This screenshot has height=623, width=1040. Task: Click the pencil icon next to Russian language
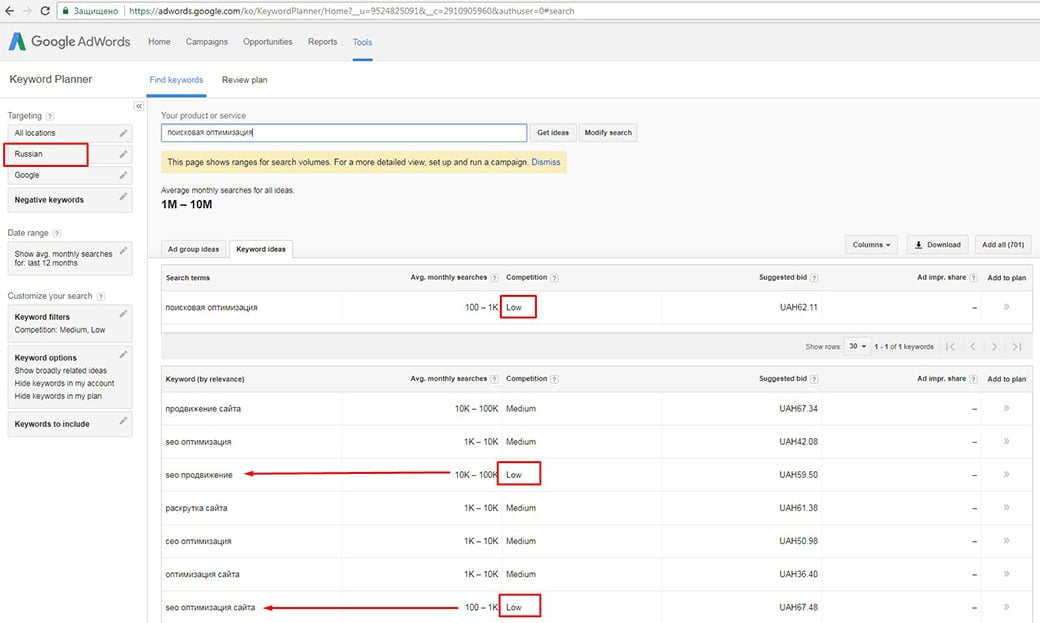point(123,154)
